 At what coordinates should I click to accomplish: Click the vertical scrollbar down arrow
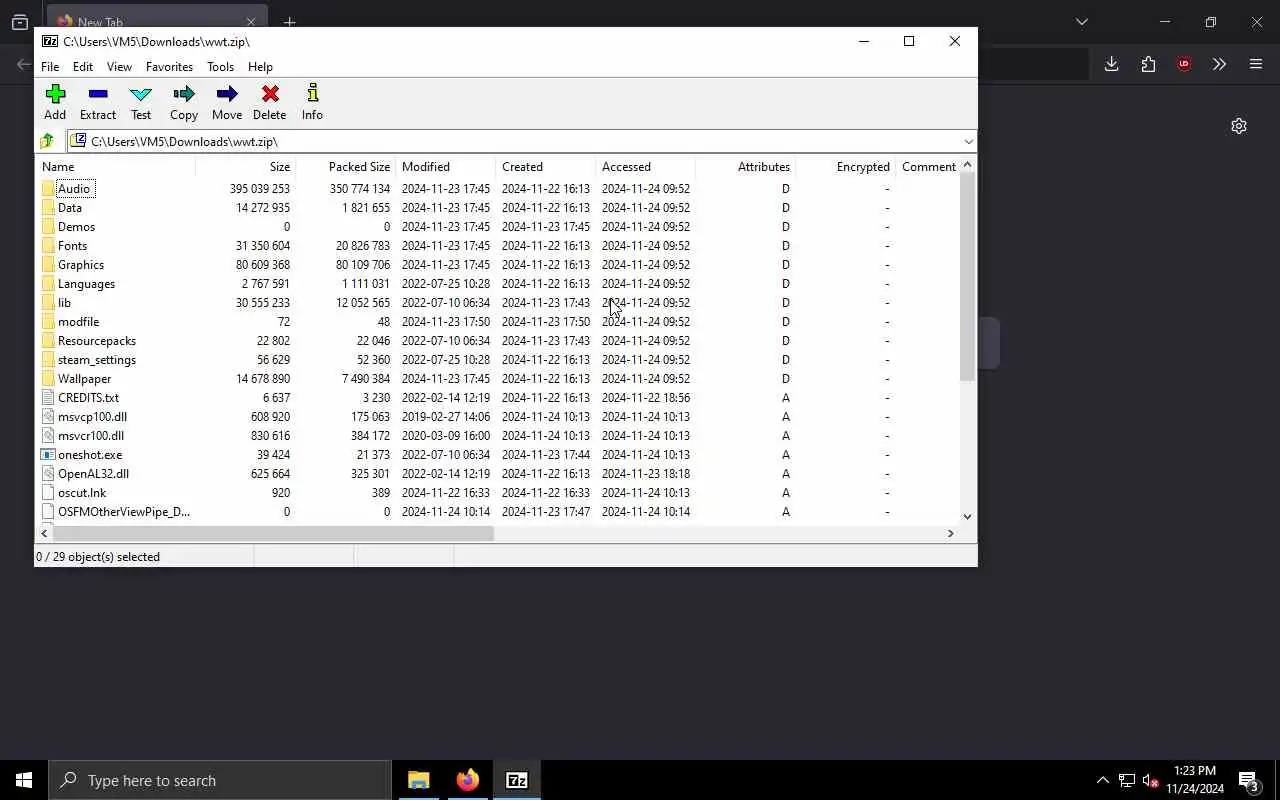point(967,516)
